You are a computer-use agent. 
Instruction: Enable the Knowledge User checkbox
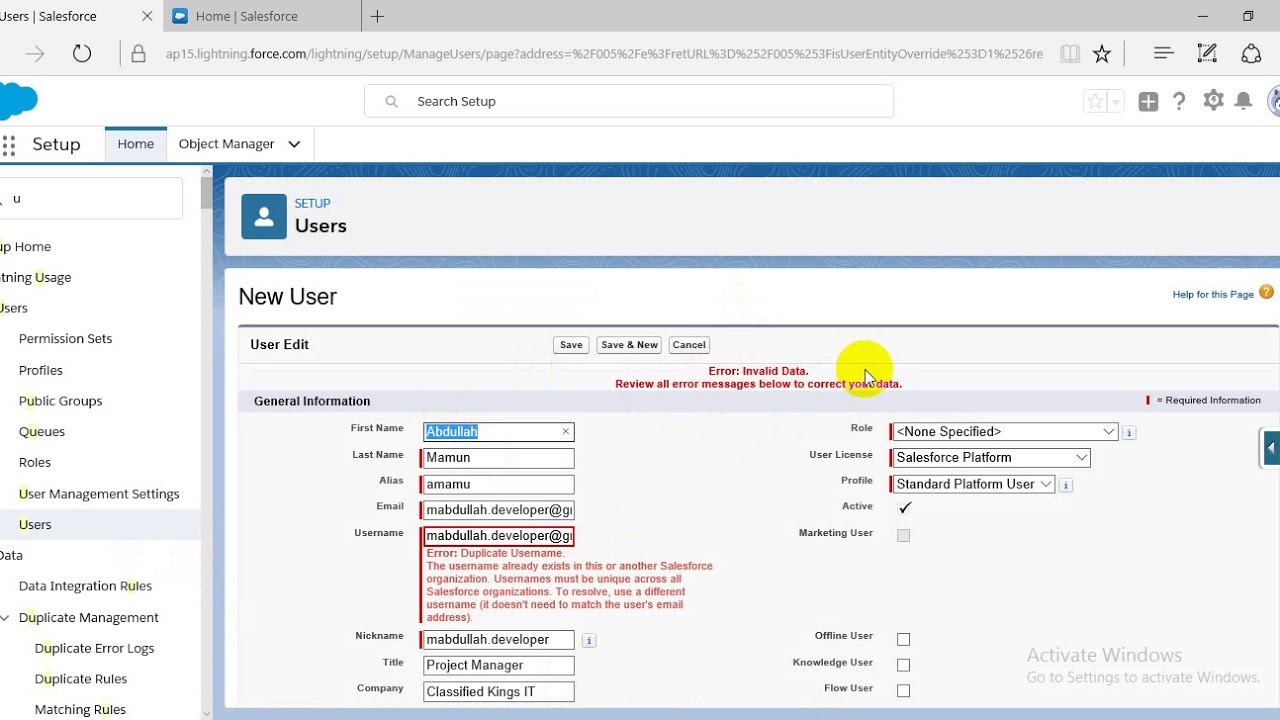[x=904, y=665]
